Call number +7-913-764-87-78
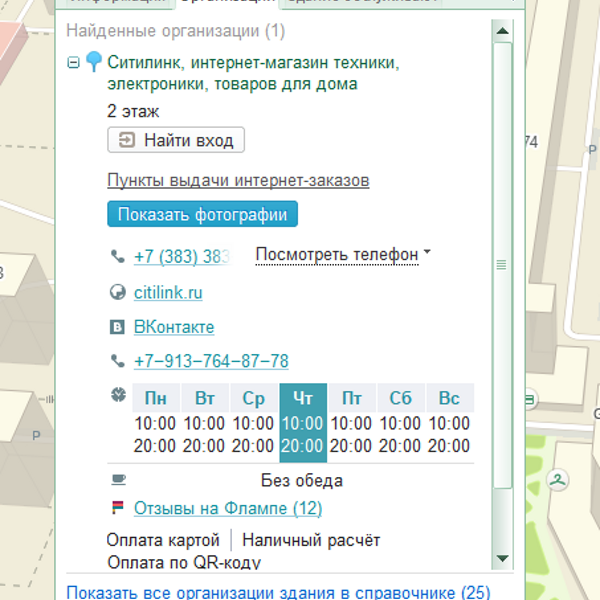600x600 pixels. pos(211,361)
